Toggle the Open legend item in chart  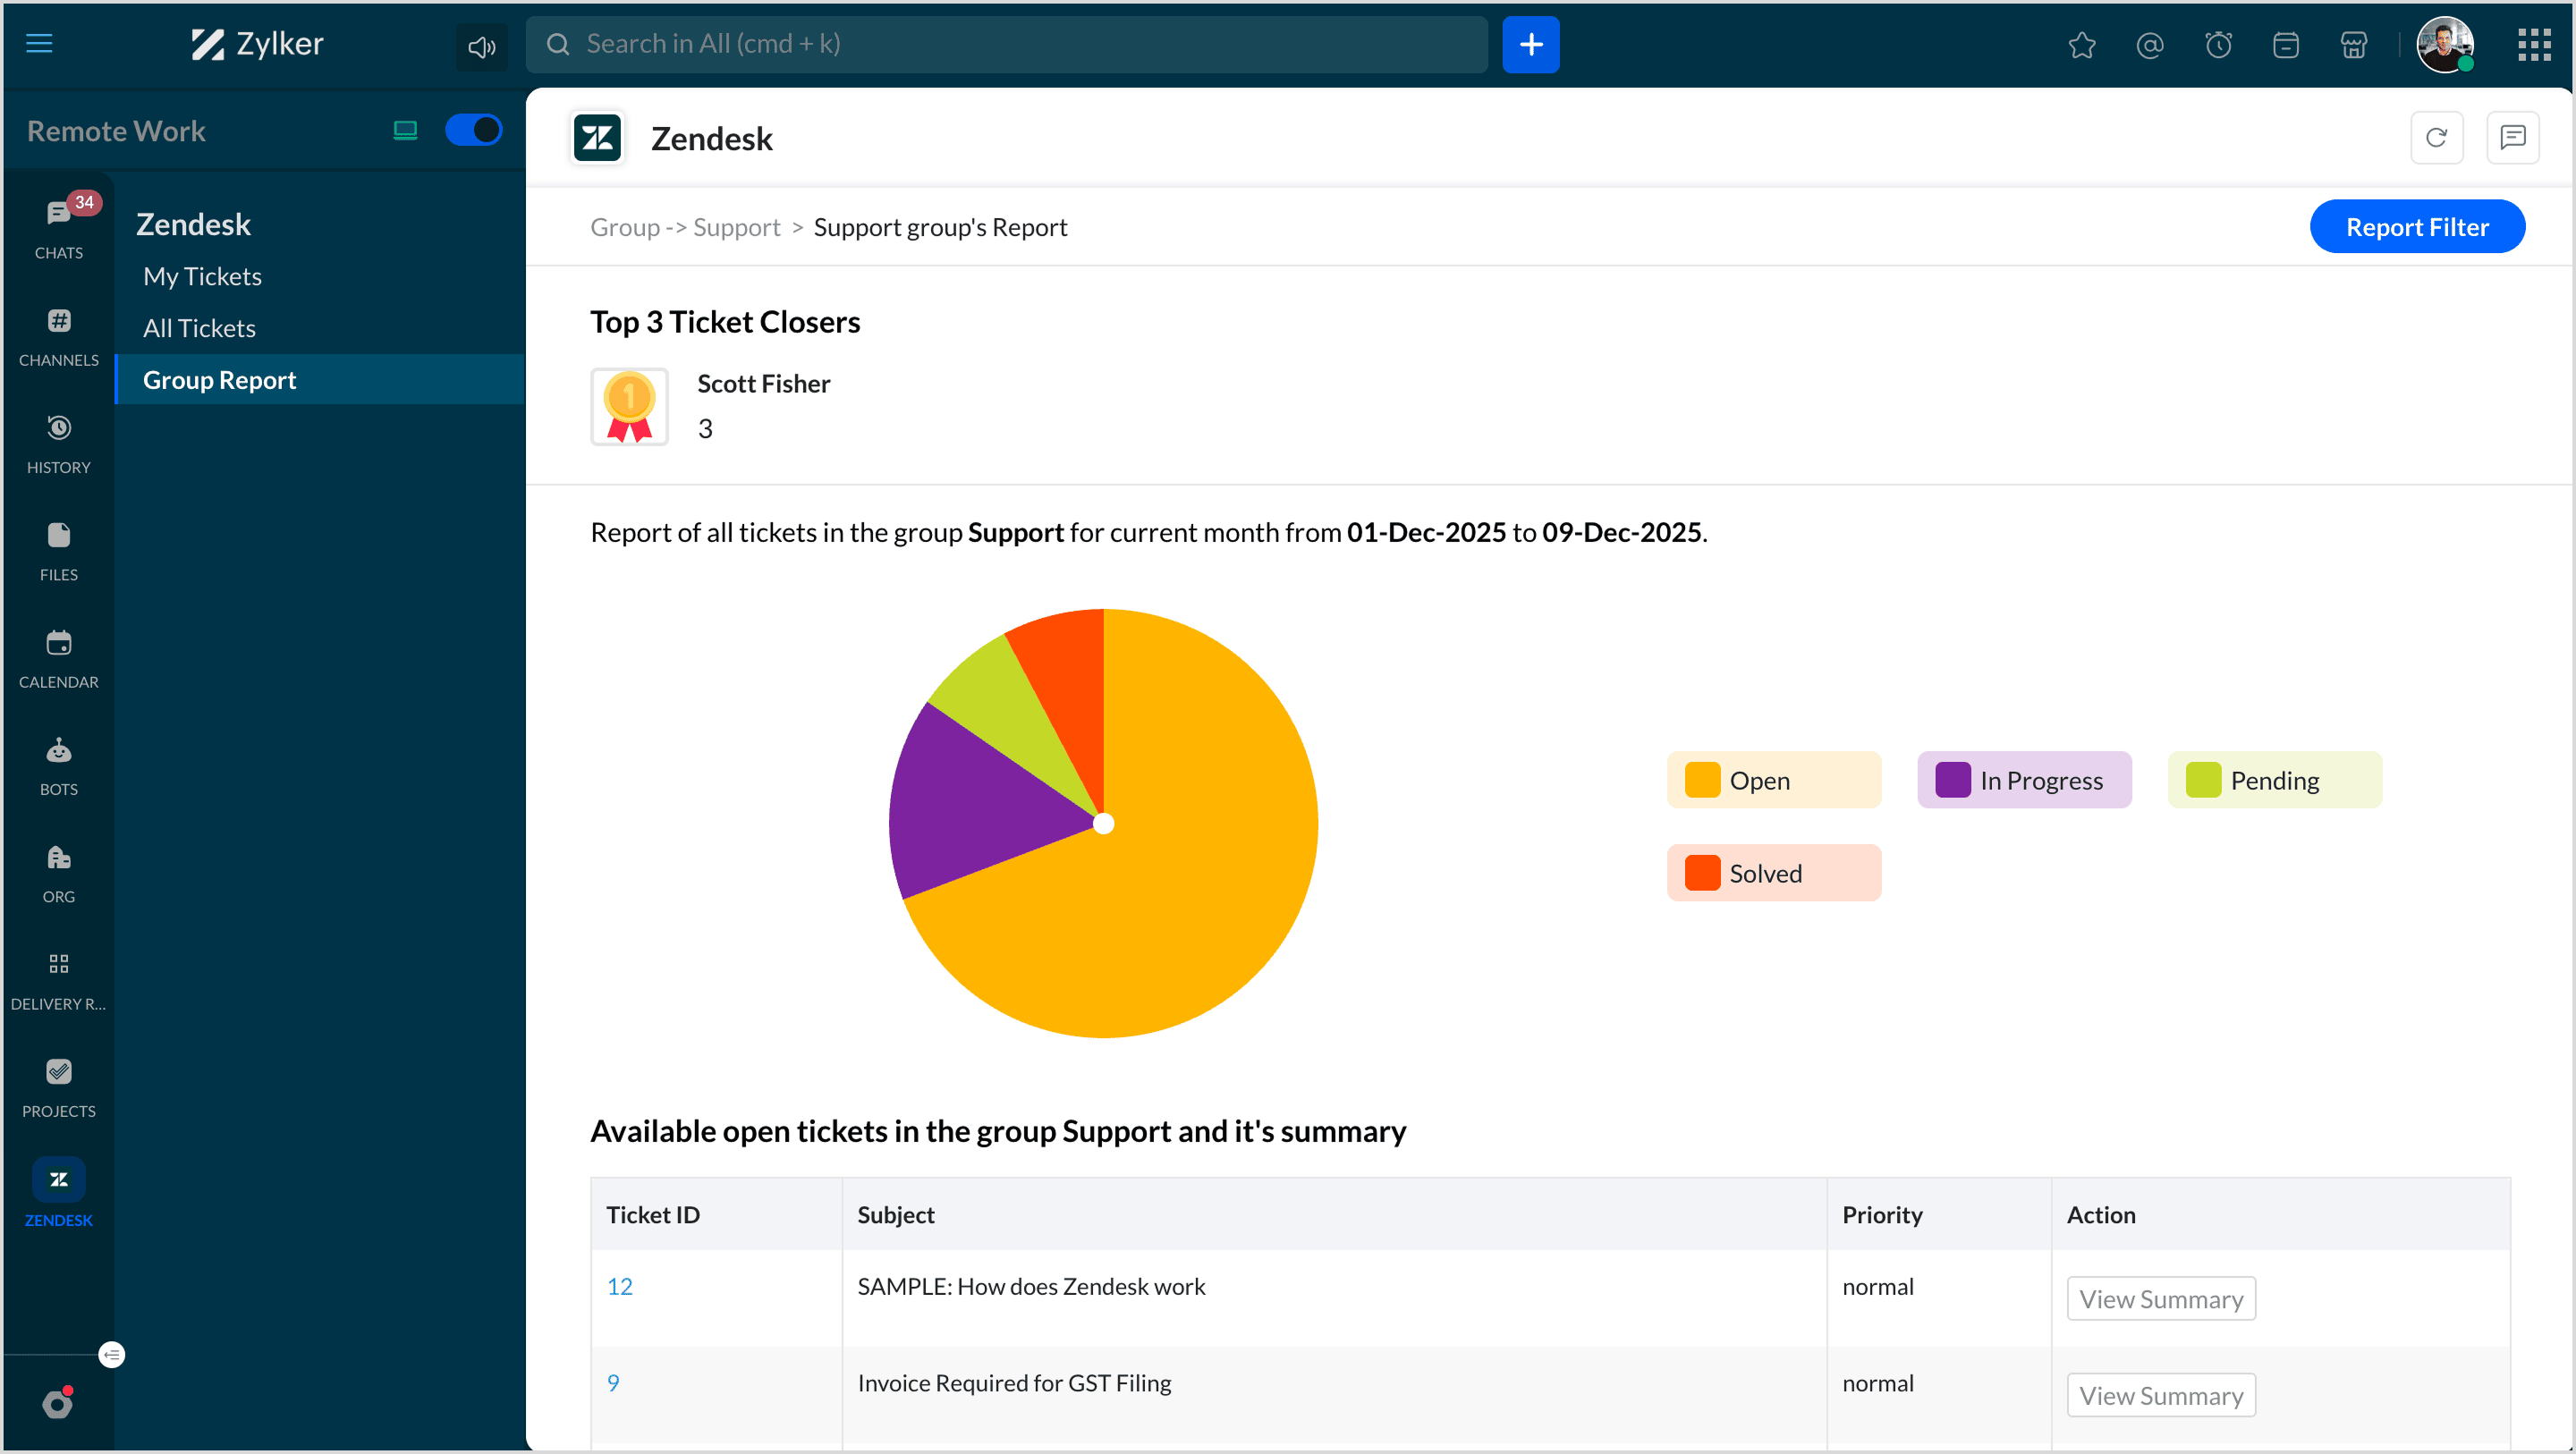(x=1773, y=780)
